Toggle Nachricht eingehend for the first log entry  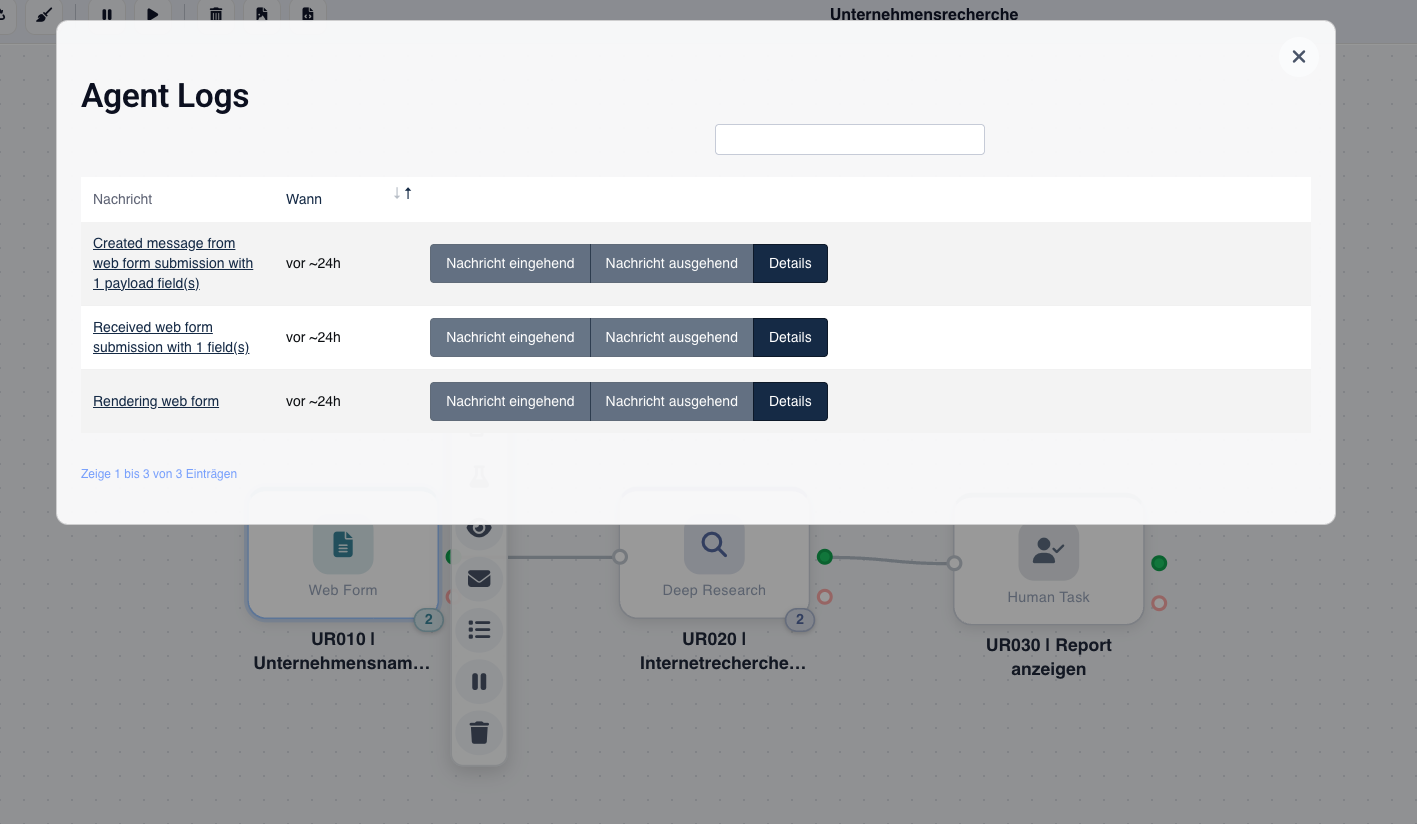tap(510, 263)
